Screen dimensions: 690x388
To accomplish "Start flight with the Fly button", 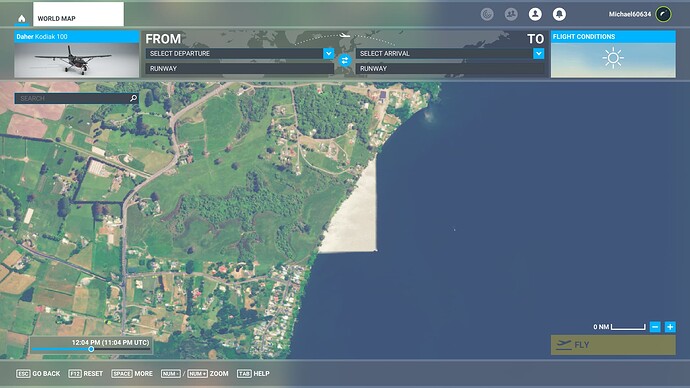I will (x=613, y=345).
